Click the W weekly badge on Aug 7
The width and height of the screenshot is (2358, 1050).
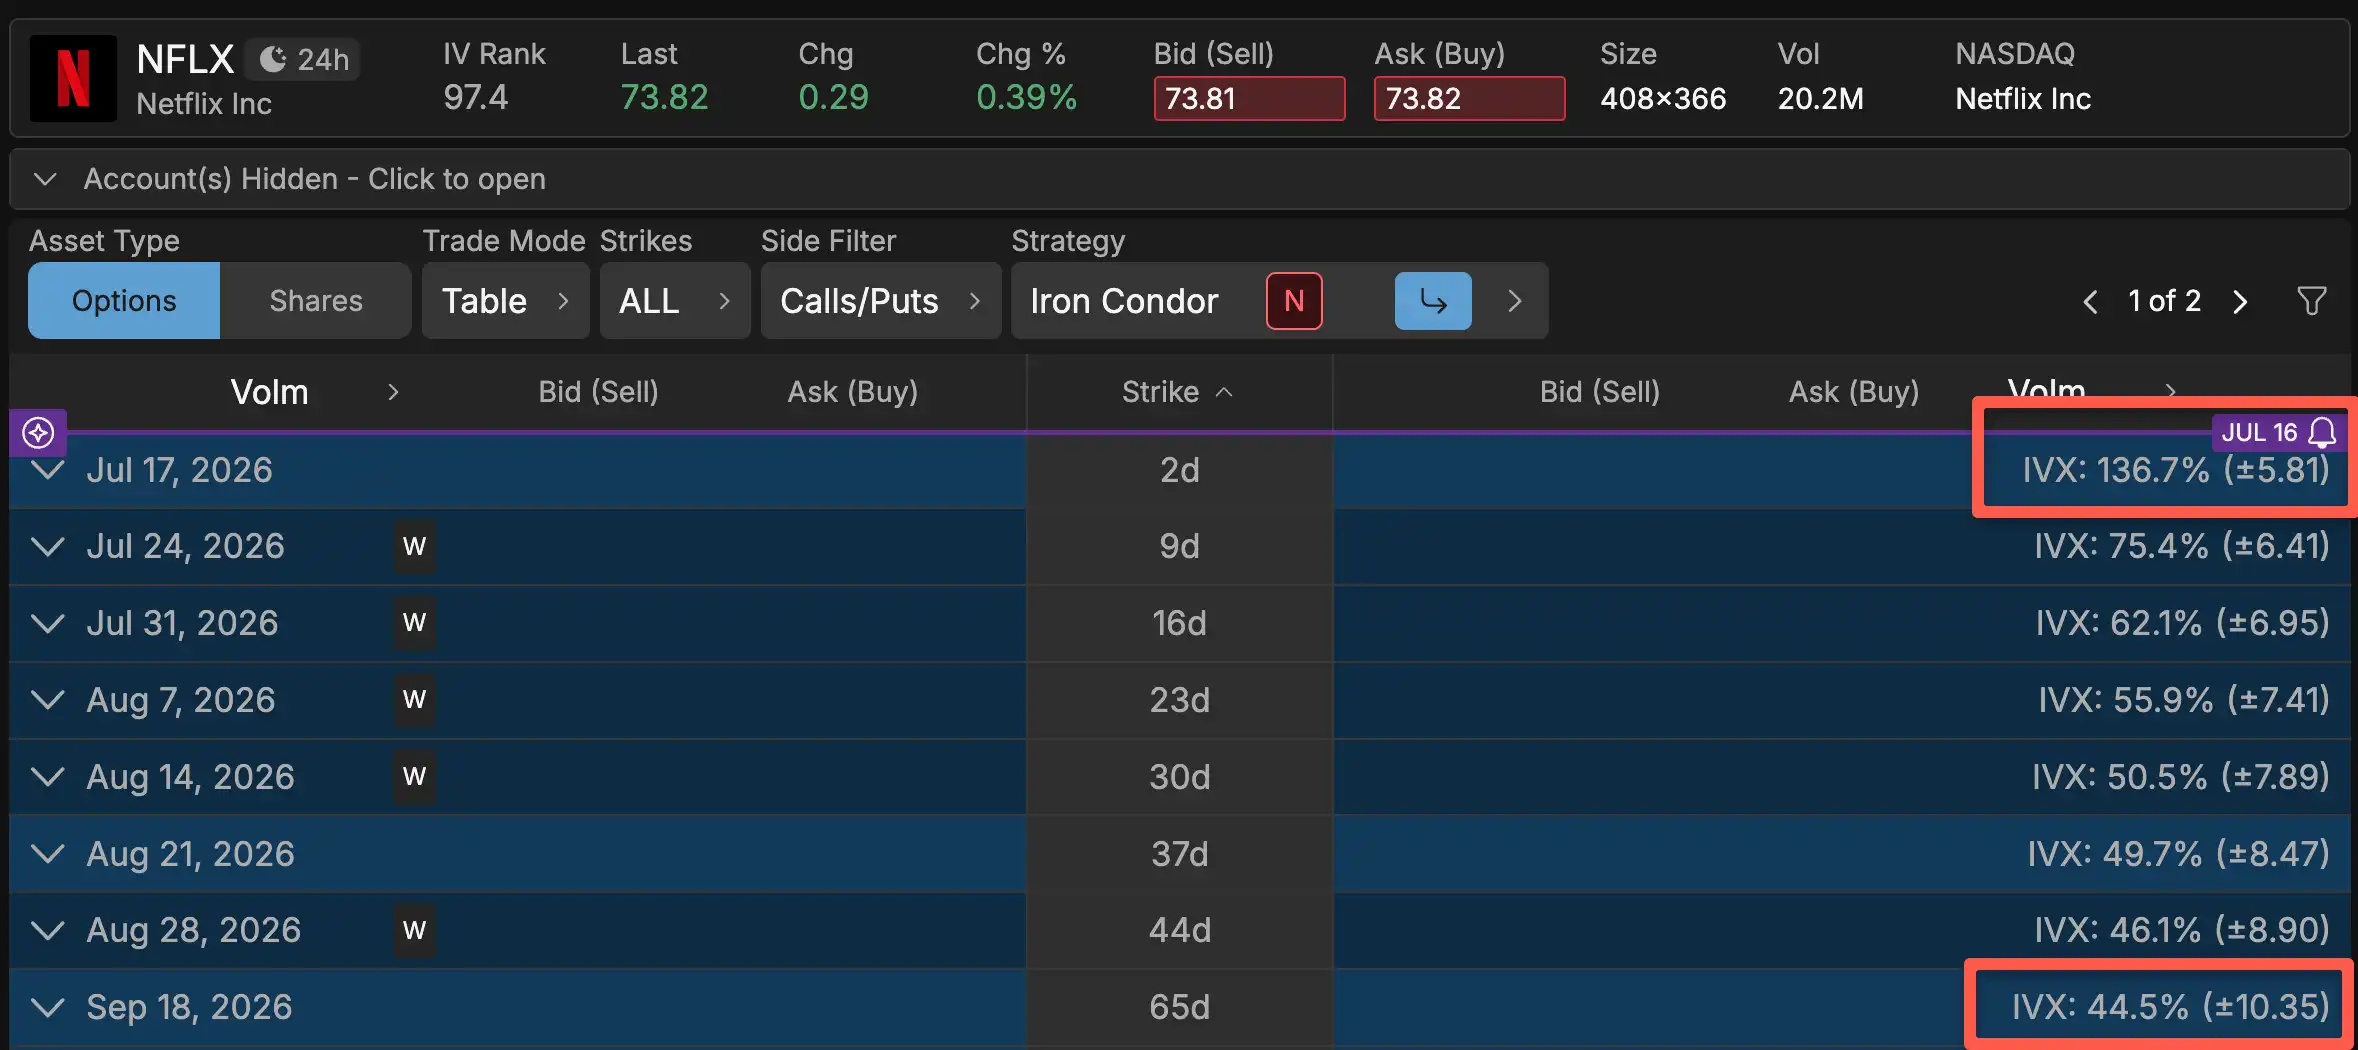[414, 700]
